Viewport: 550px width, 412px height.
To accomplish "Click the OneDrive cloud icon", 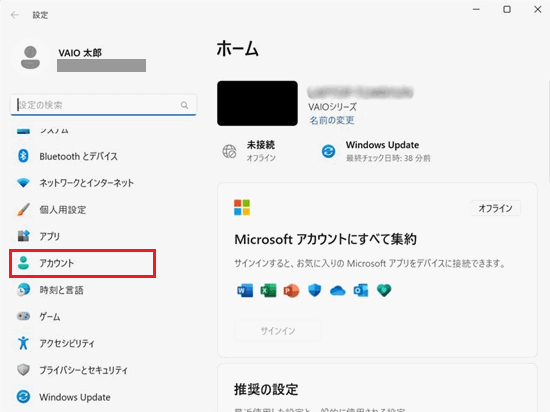I will [x=338, y=290].
